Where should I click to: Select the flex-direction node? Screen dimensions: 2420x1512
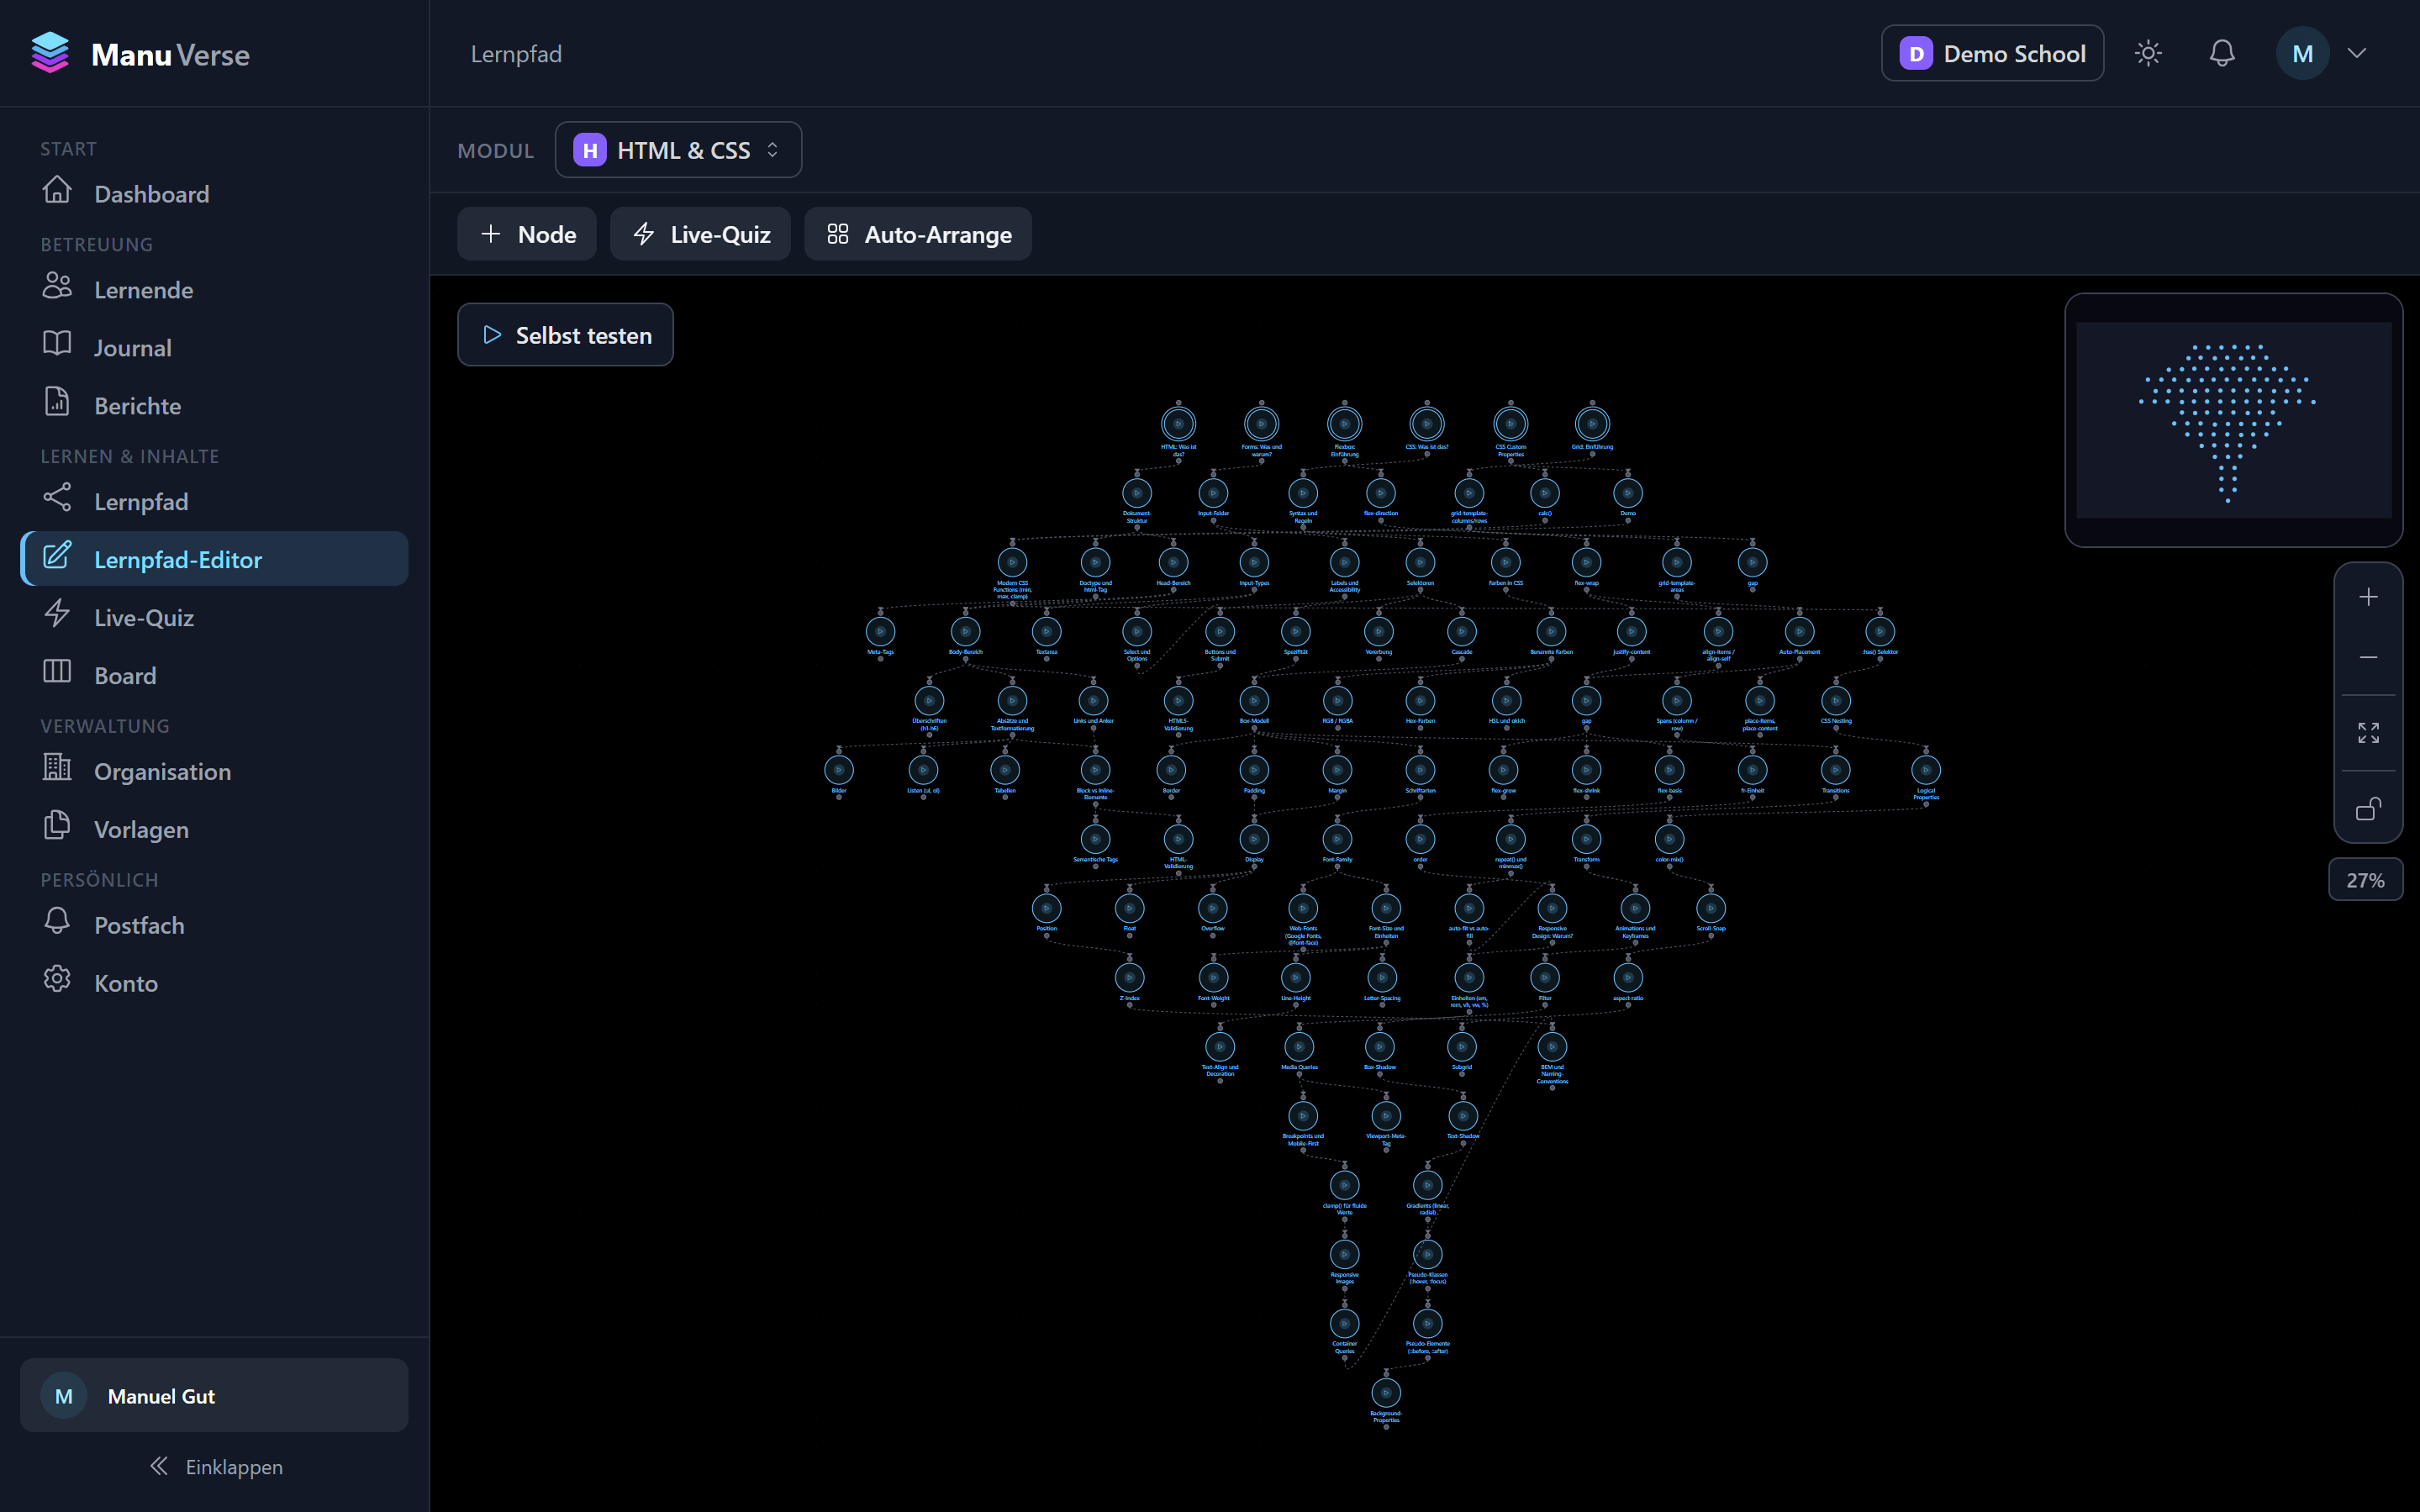[1381, 493]
